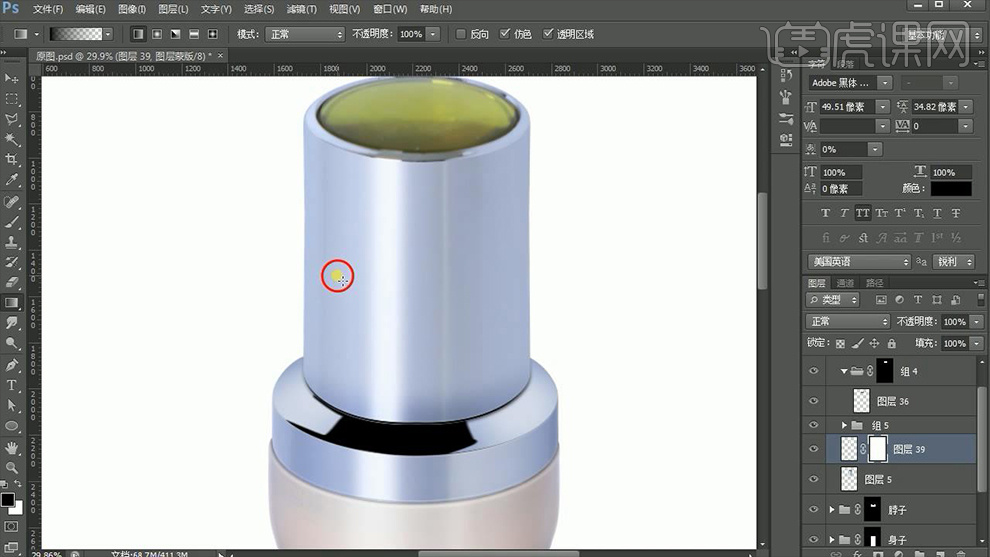Switch to the 通道 channels tab
The width and height of the screenshot is (990, 557).
tap(846, 283)
